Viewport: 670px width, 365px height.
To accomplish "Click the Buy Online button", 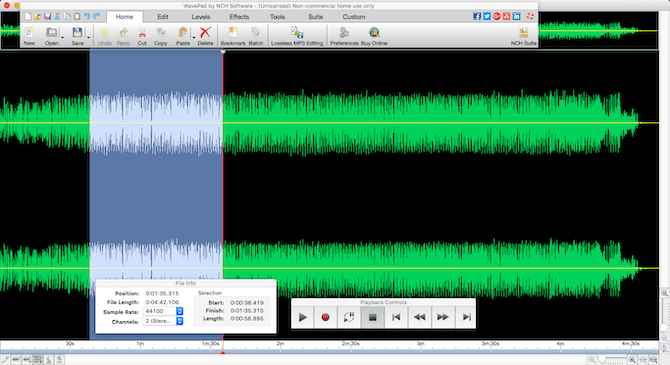I will click(374, 36).
